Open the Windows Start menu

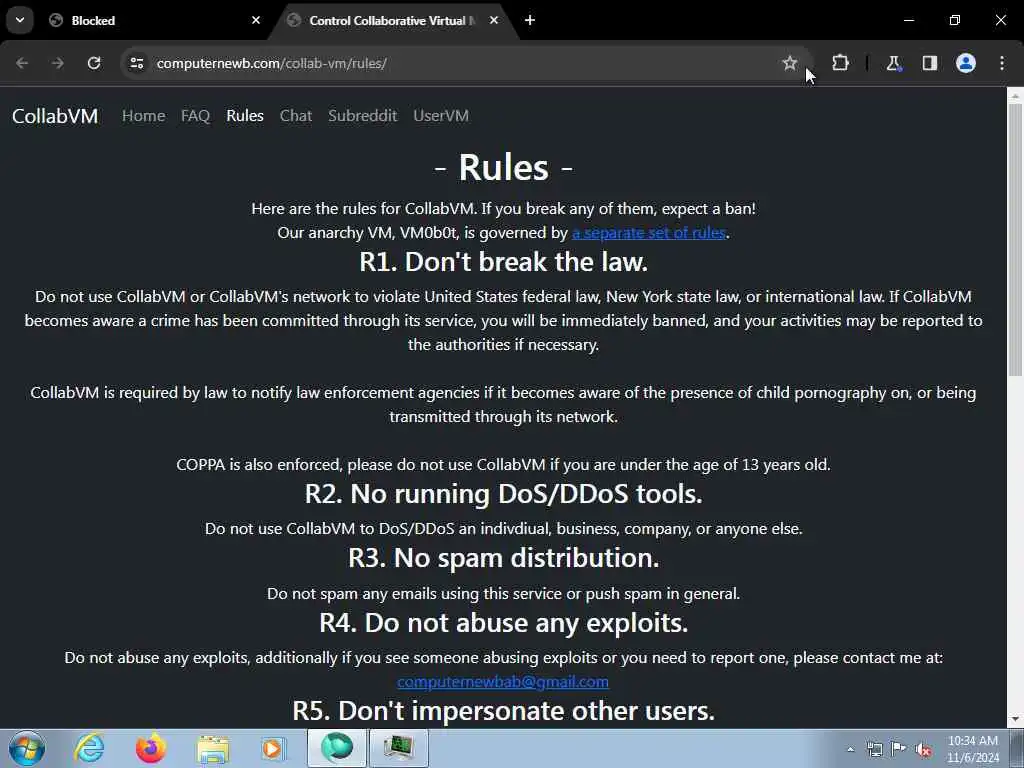coord(27,748)
